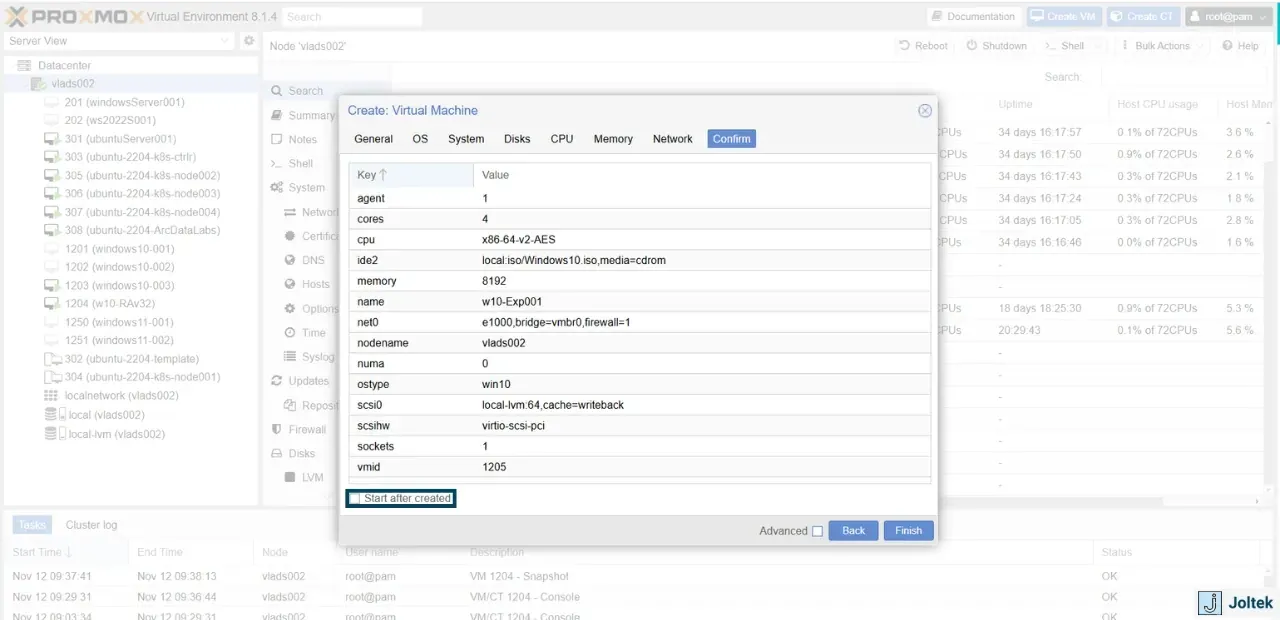Open the Documentation link
Viewport: 1280px width, 620px height.
(x=972, y=16)
